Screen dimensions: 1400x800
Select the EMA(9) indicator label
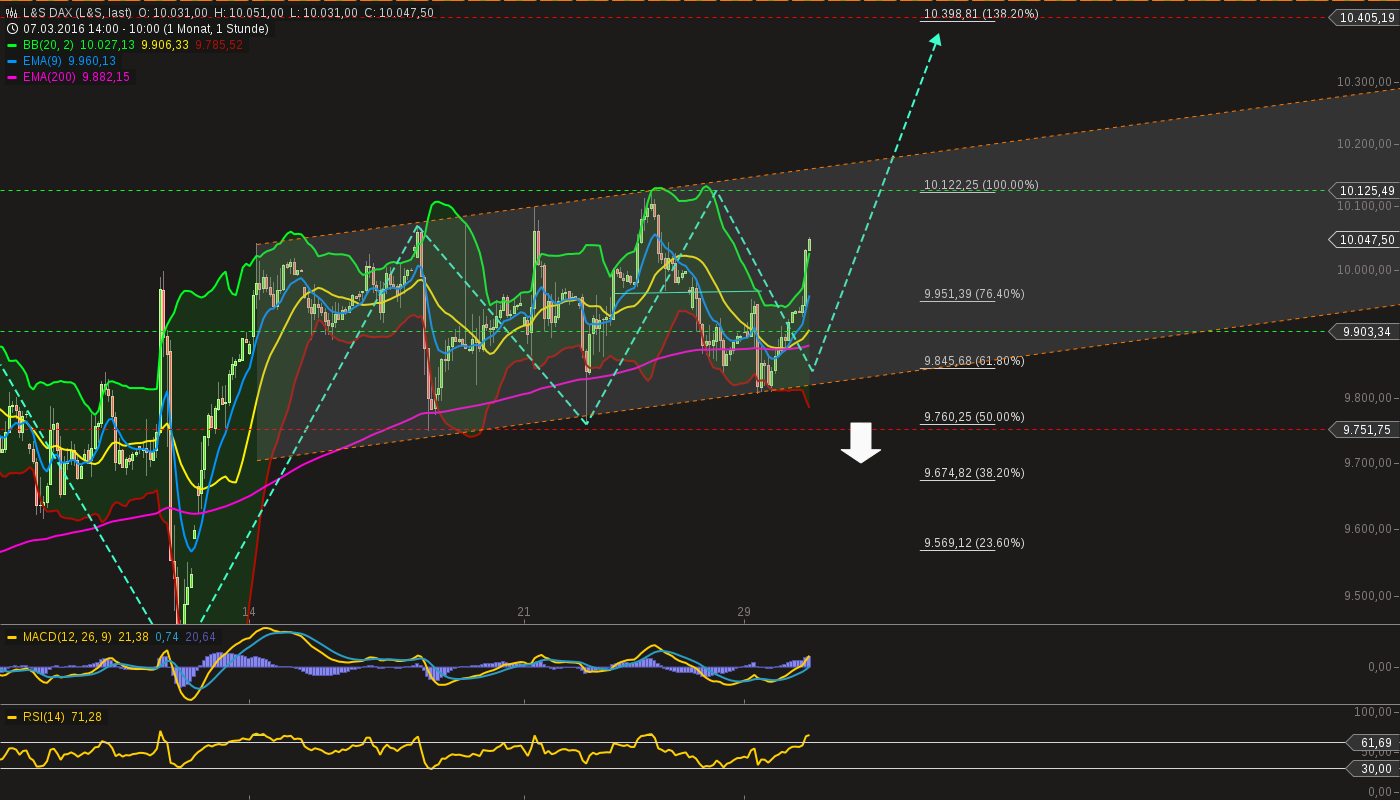point(43,61)
